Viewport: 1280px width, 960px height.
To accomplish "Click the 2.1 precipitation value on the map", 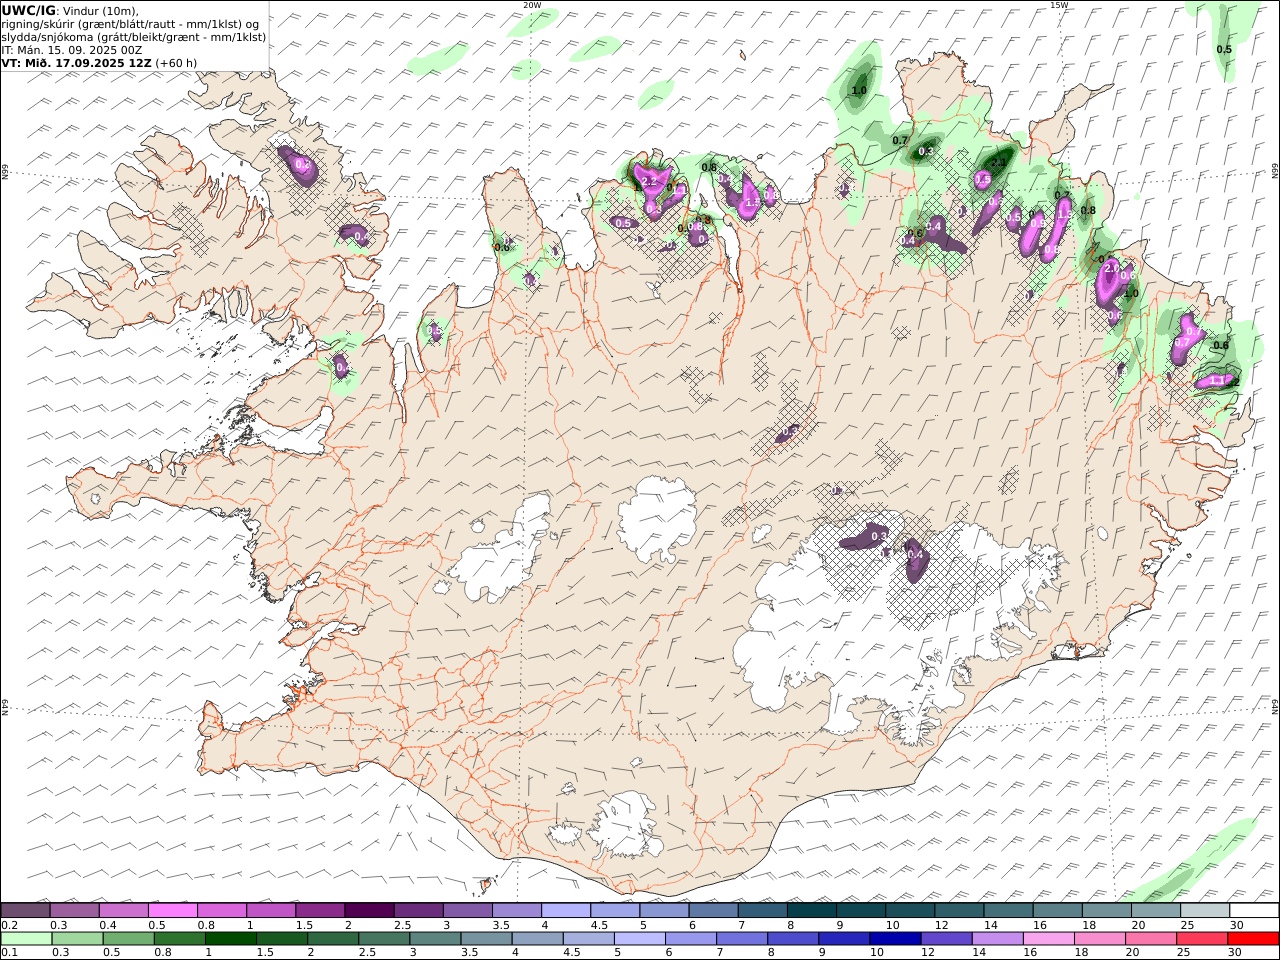I will pos(998,162).
